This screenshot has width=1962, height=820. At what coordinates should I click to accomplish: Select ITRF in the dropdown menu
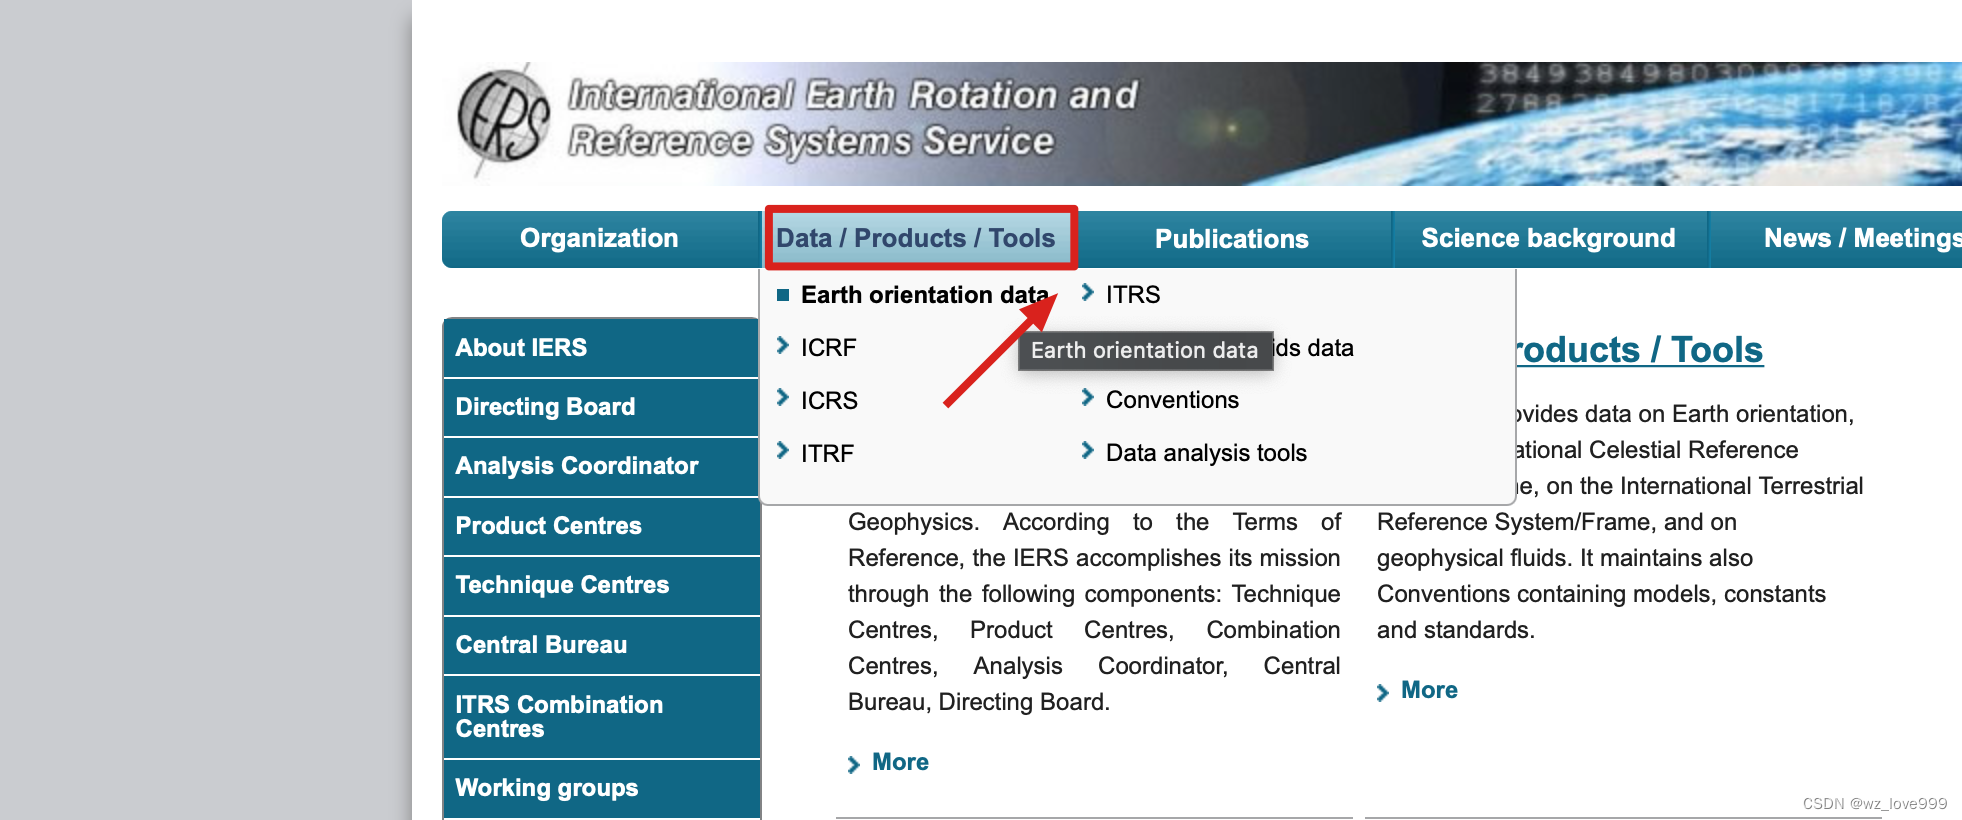(x=827, y=454)
